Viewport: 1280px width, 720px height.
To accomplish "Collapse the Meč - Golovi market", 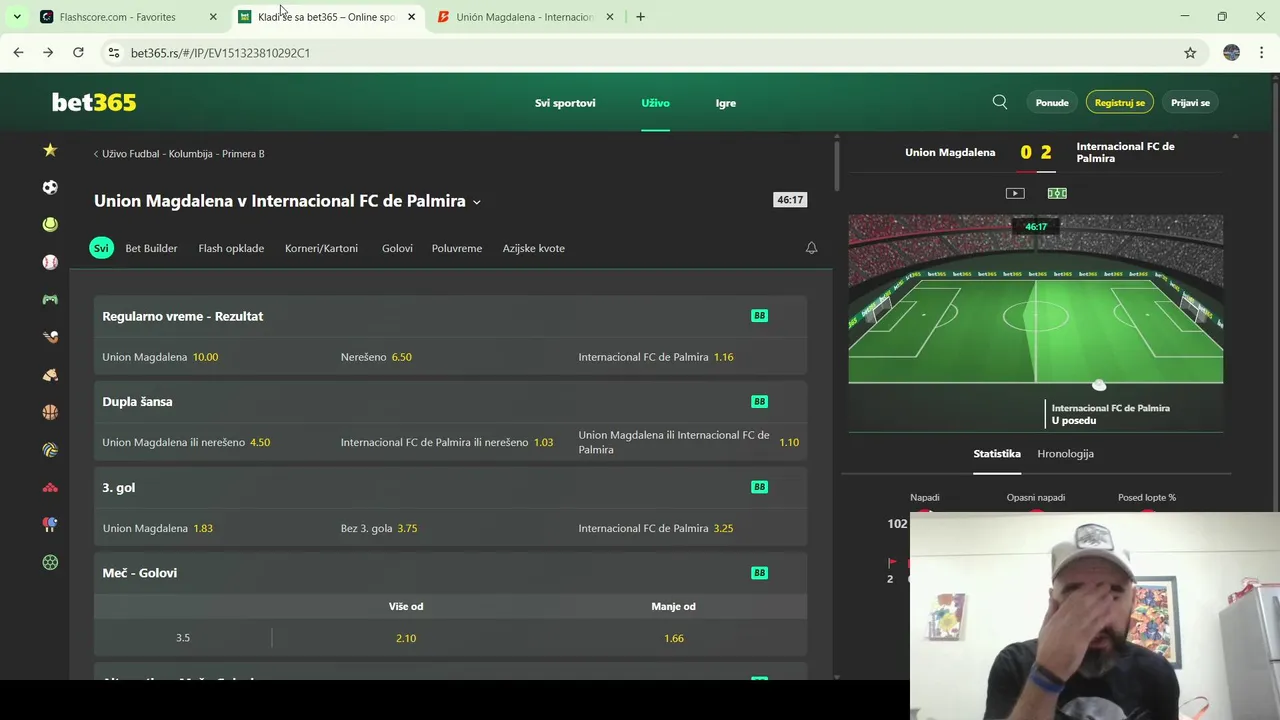I will 450,573.
